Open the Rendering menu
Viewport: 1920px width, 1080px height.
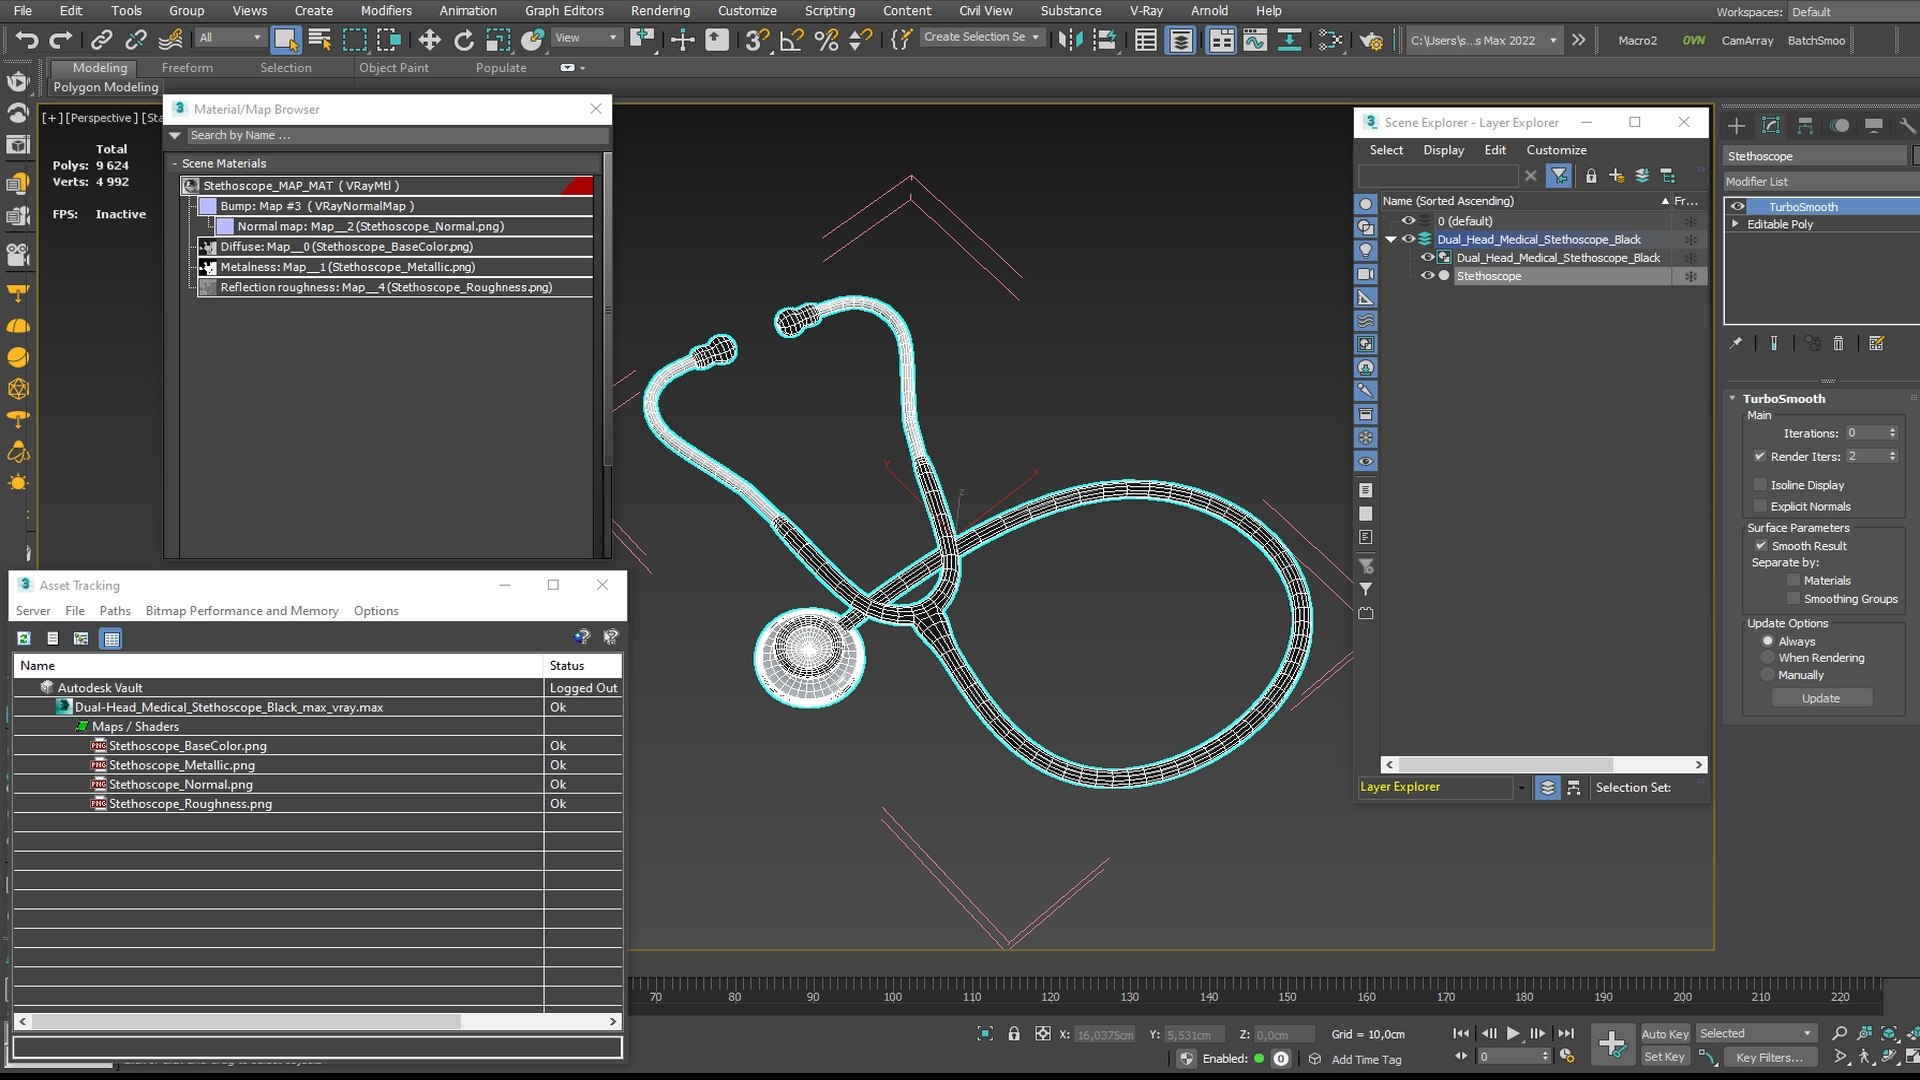[x=660, y=11]
